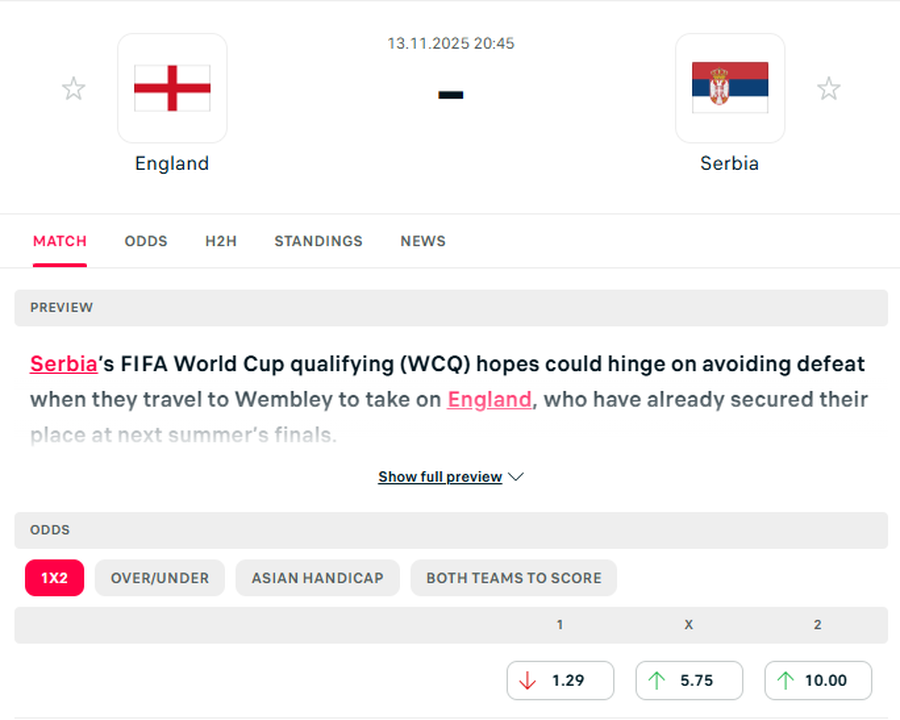The image size is (900, 720).
Task: Click the chevron beside Show full preview
Action: click(516, 477)
